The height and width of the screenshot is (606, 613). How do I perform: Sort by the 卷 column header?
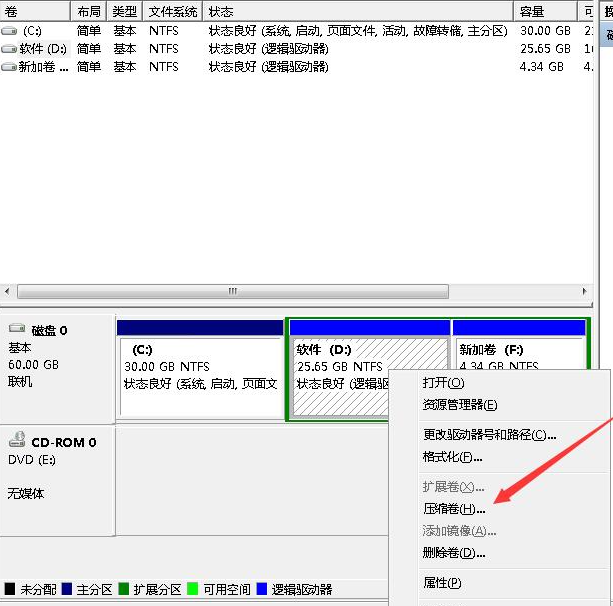(35, 11)
